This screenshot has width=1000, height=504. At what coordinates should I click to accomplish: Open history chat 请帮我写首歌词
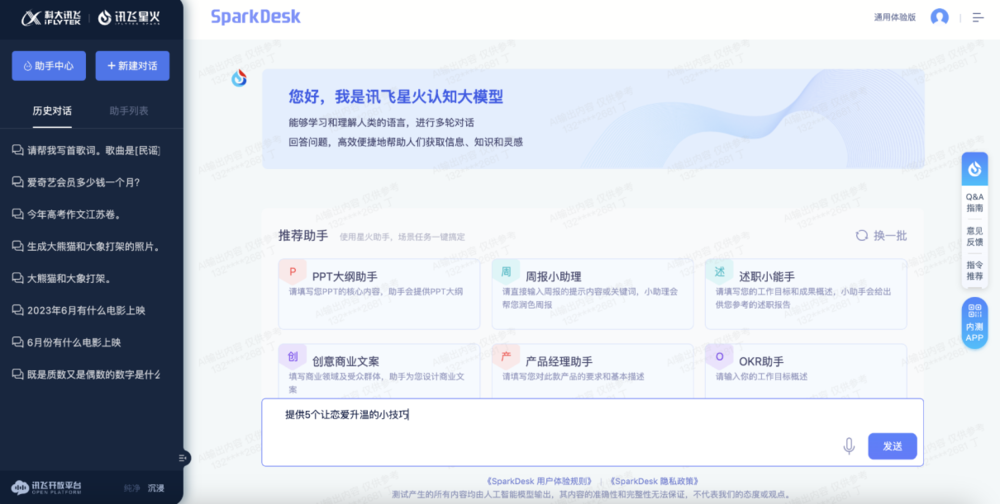(x=87, y=151)
